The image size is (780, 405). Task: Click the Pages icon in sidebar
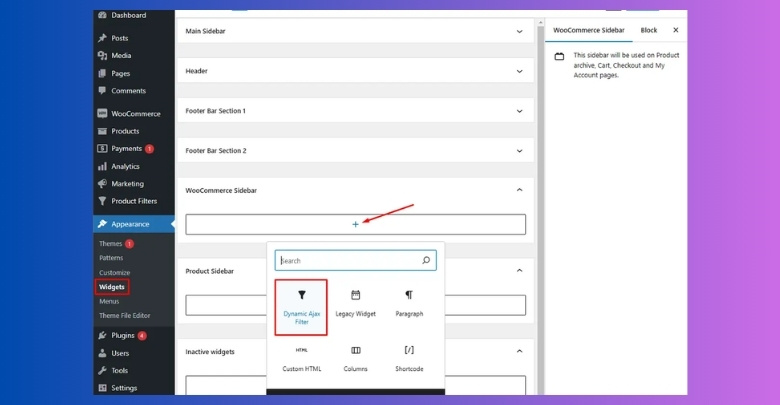click(x=102, y=73)
